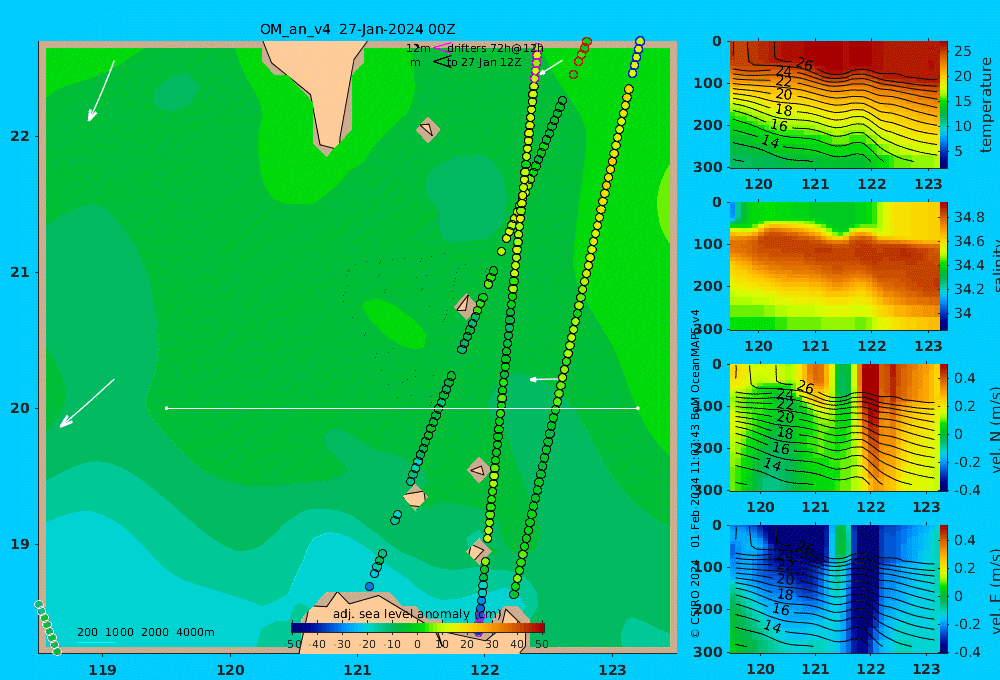Image resolution: width=1000 pixels, height=680 pixels.
Task: Select the small island marker near 22N 121.5E
Action: 428,129
